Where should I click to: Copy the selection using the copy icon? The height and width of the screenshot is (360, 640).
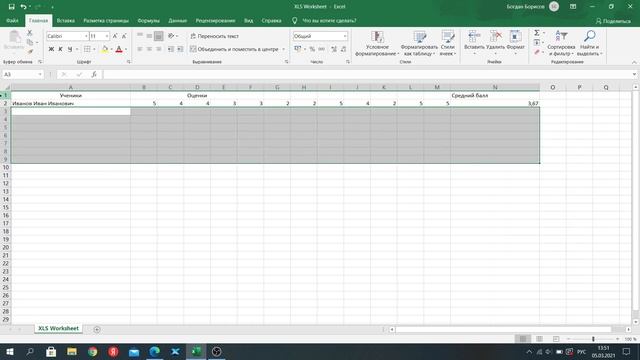(x=30, y=42)
